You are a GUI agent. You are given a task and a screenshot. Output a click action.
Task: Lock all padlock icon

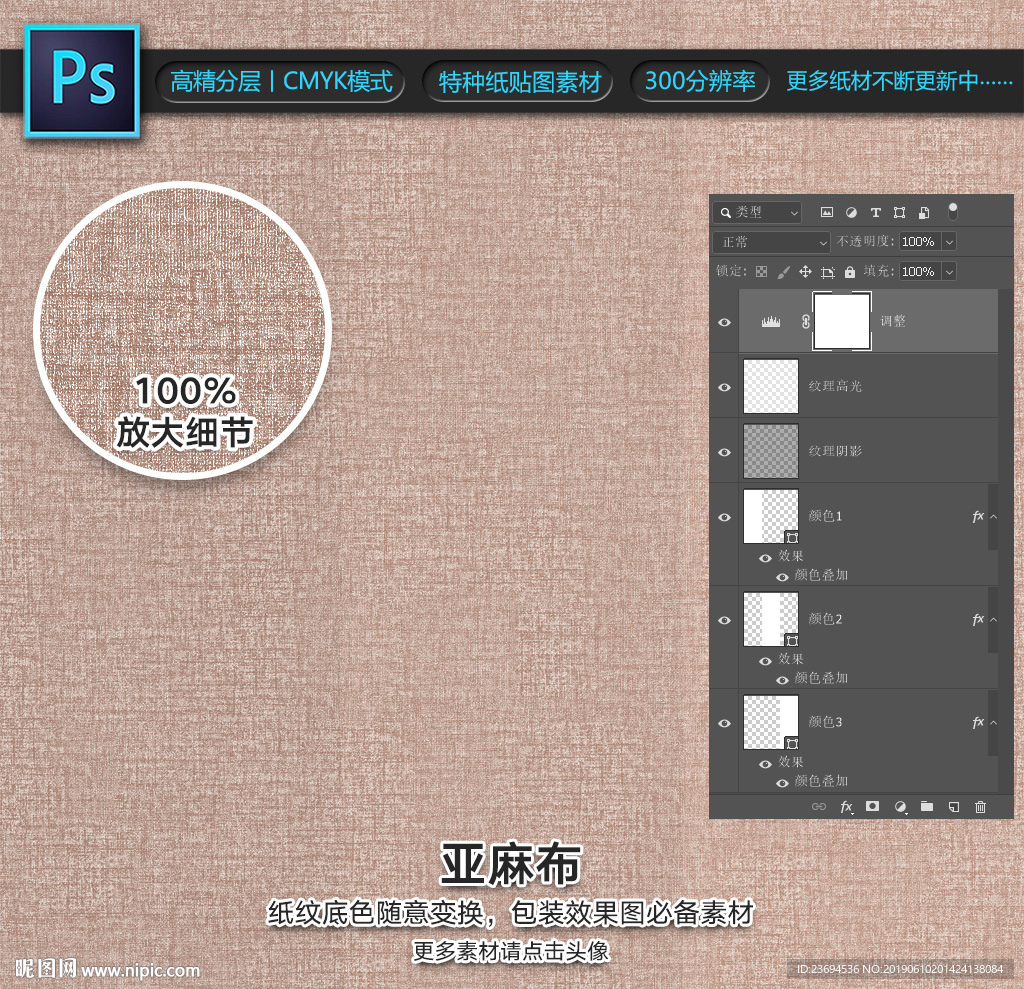coord(850,272)
